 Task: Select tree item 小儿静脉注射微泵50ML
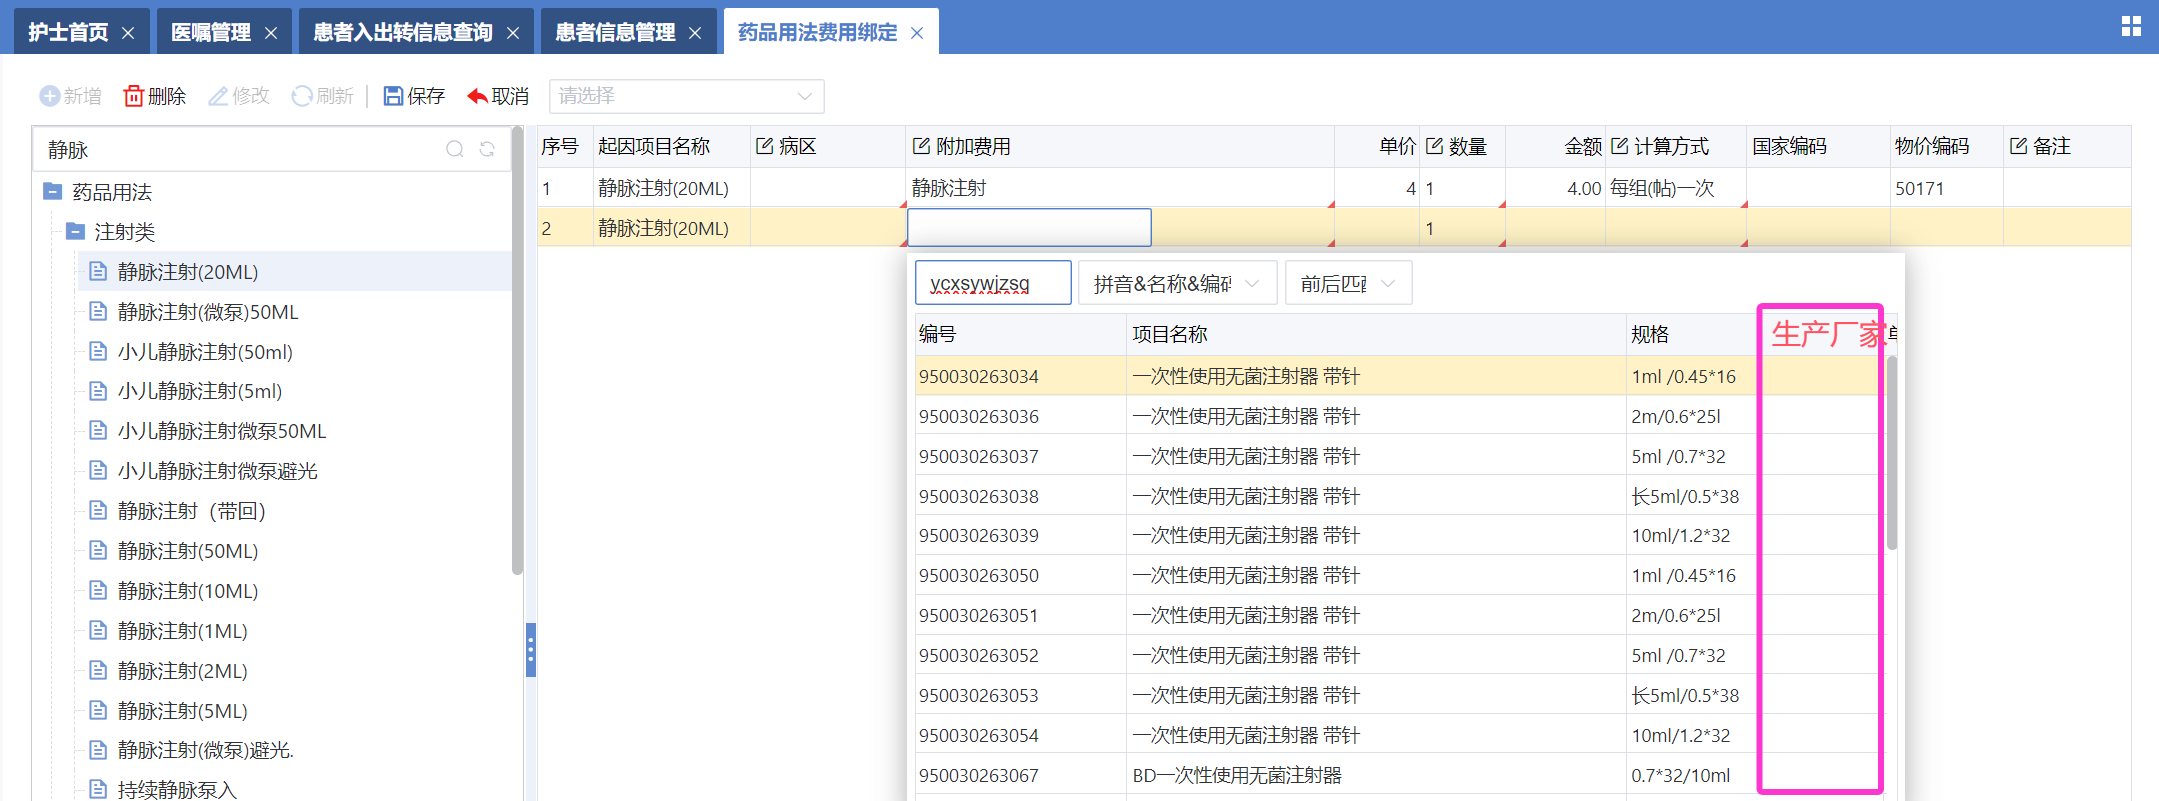pos(222,431)
